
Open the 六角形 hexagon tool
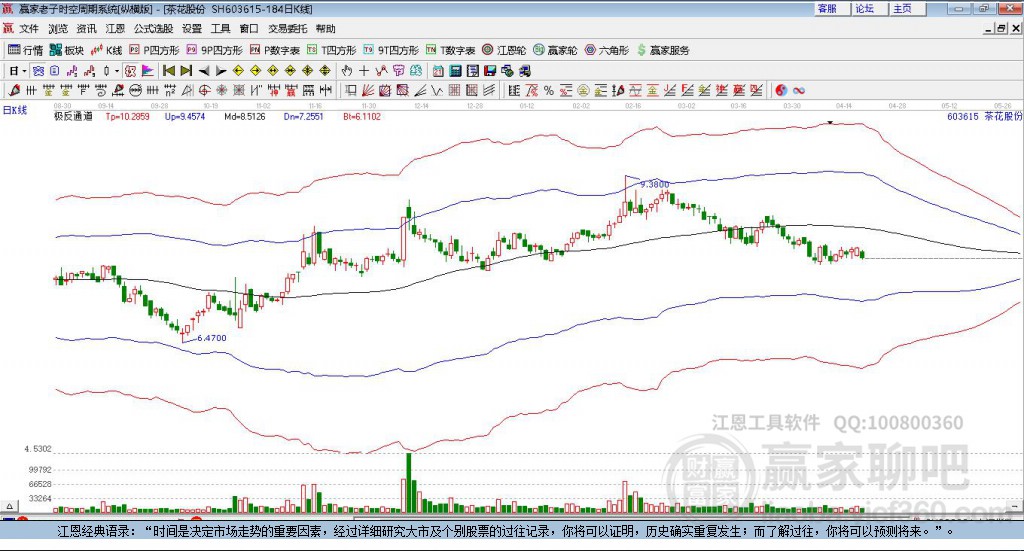click(607, 50)
